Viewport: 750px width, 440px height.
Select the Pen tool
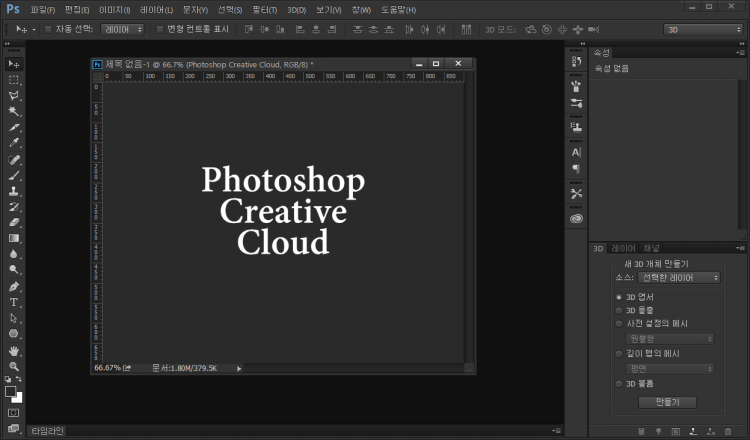point(14,286)
